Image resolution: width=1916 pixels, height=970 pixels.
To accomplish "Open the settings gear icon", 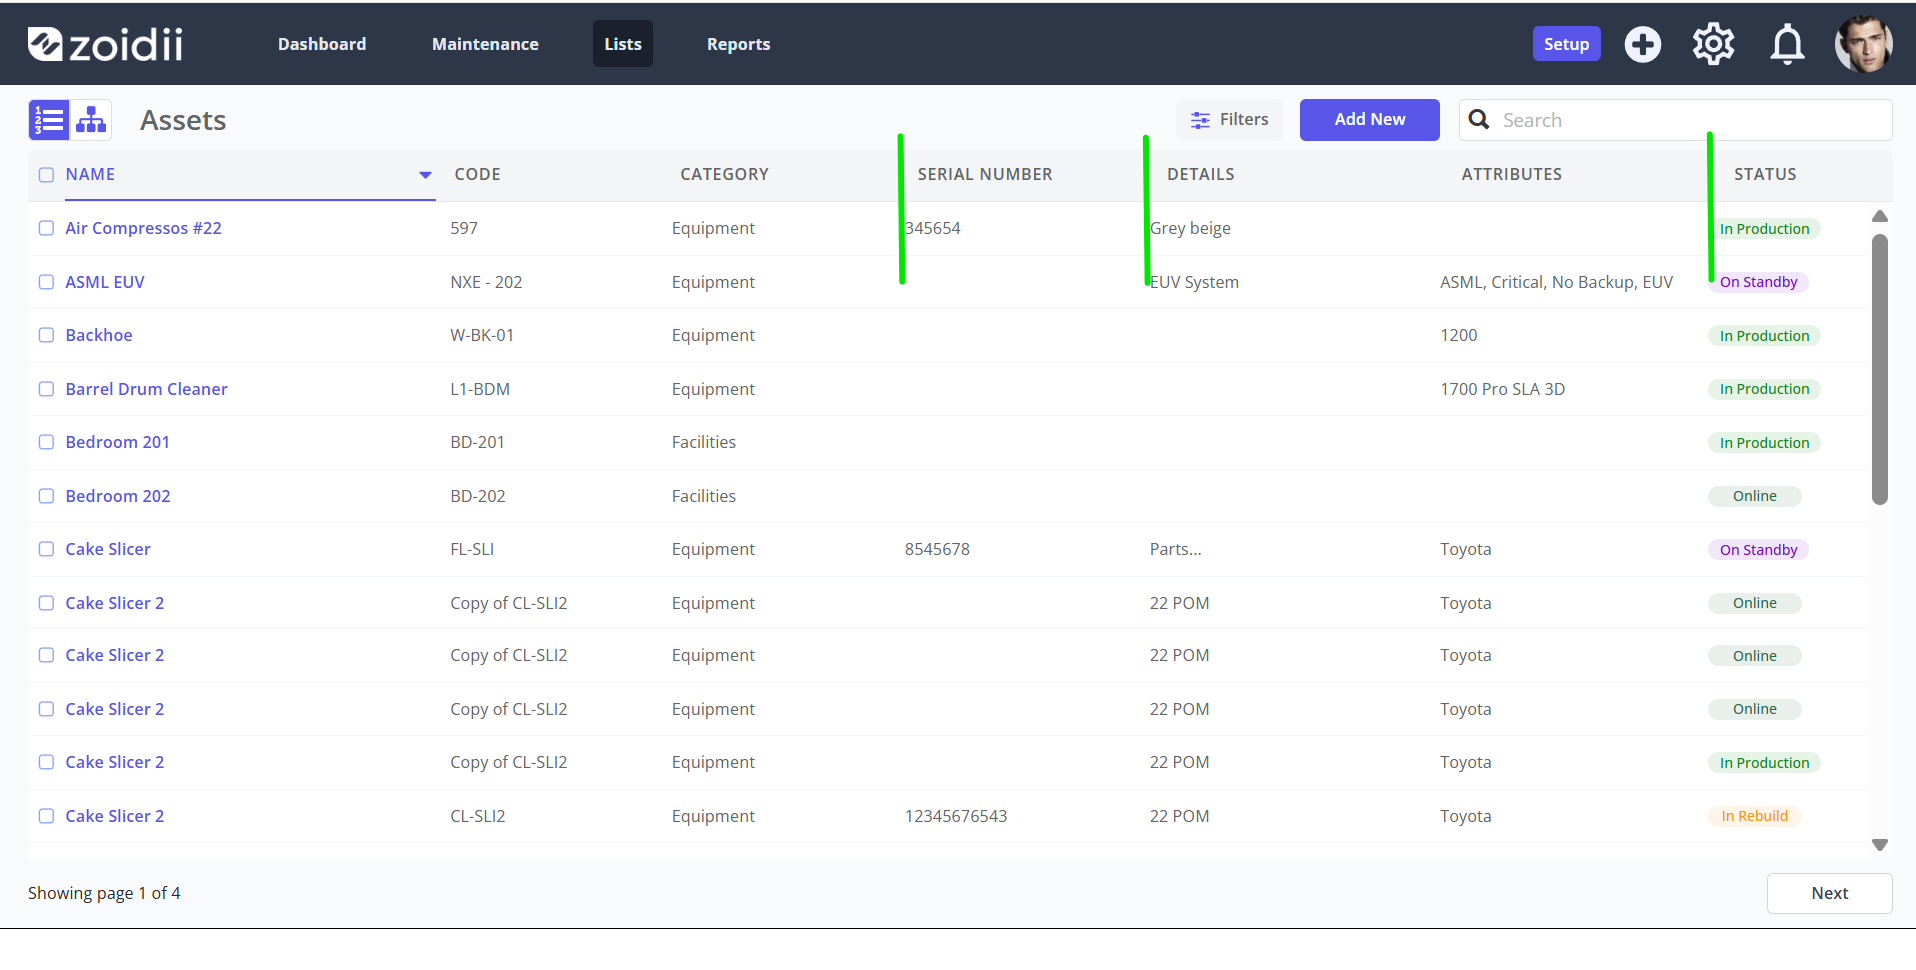I will (1713, 44).
